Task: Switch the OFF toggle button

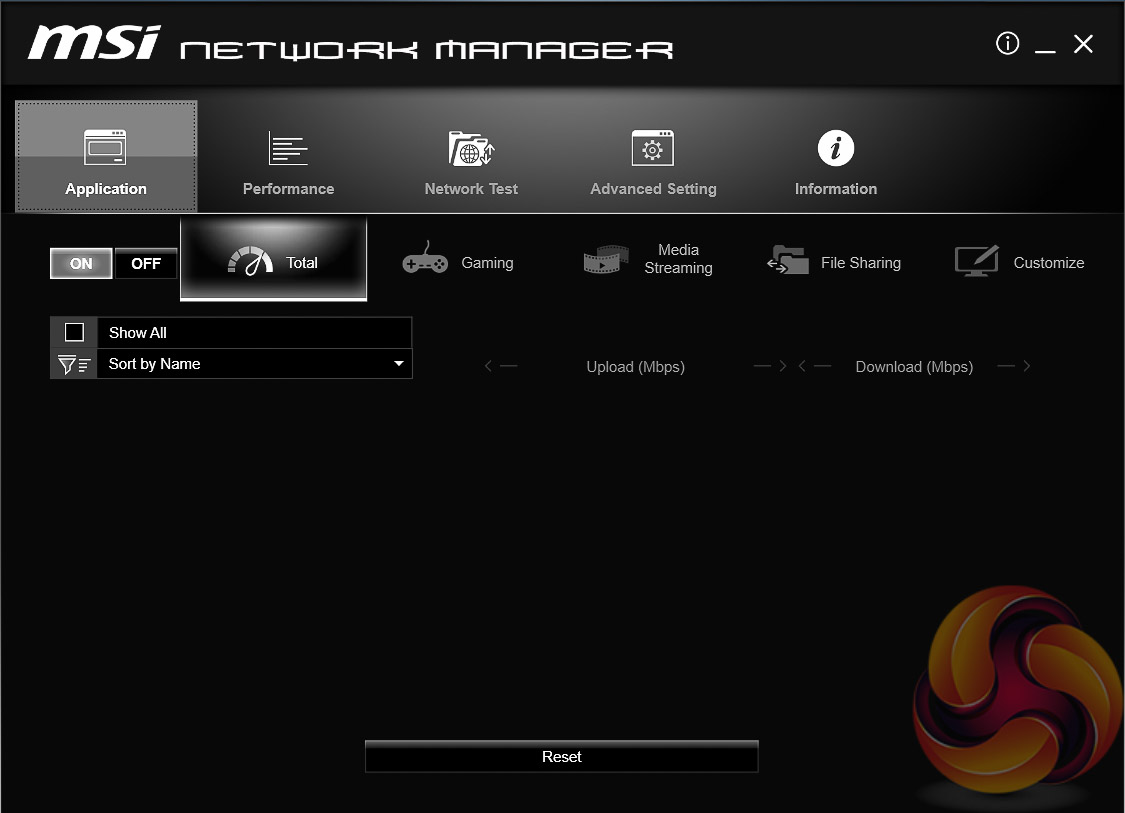Action: click(146, 264)
